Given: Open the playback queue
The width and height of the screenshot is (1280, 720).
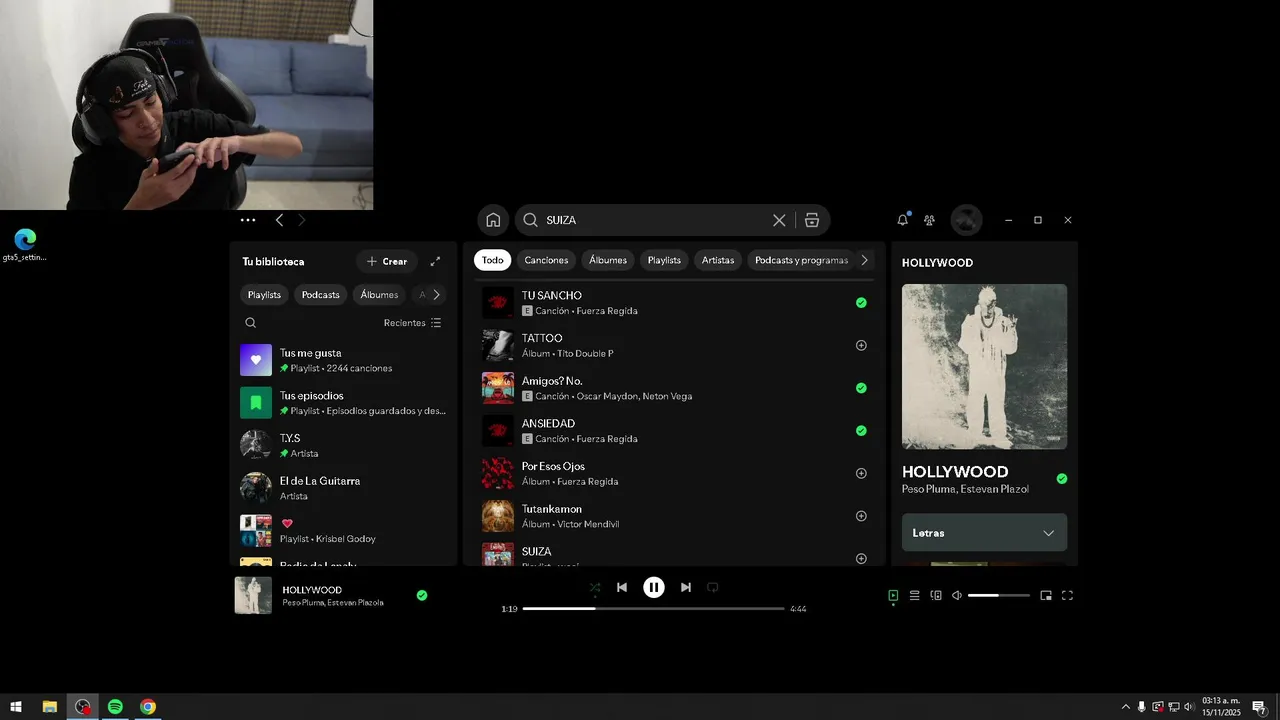Looking at the screenshot, I should pyautogui.click(x=914, y=595).
